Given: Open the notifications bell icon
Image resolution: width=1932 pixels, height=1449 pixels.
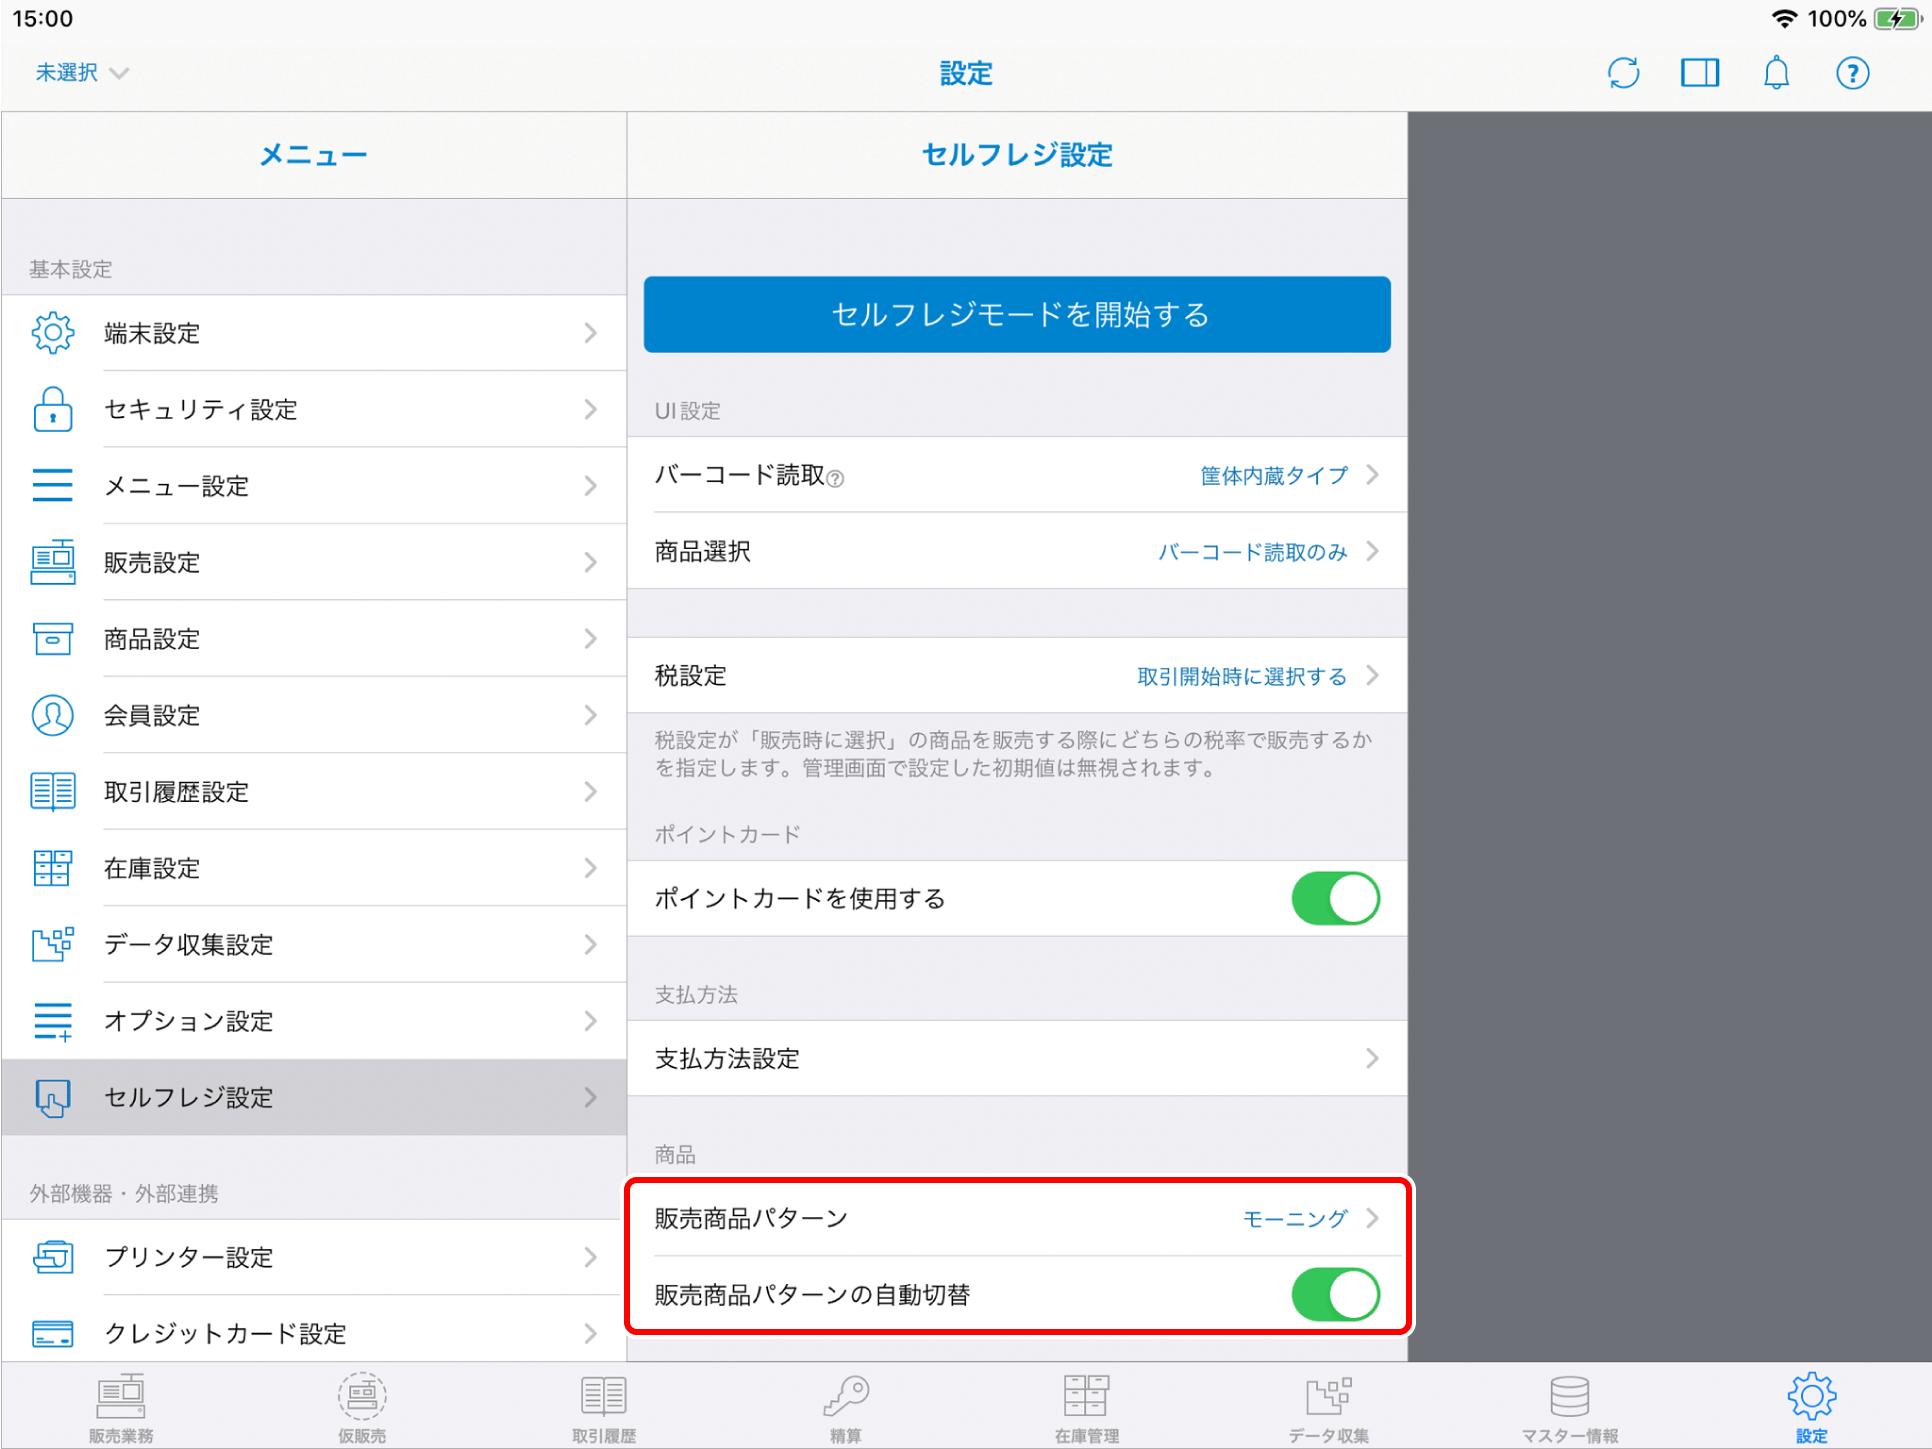Looking at the screenshot, I should [1776, 73].
